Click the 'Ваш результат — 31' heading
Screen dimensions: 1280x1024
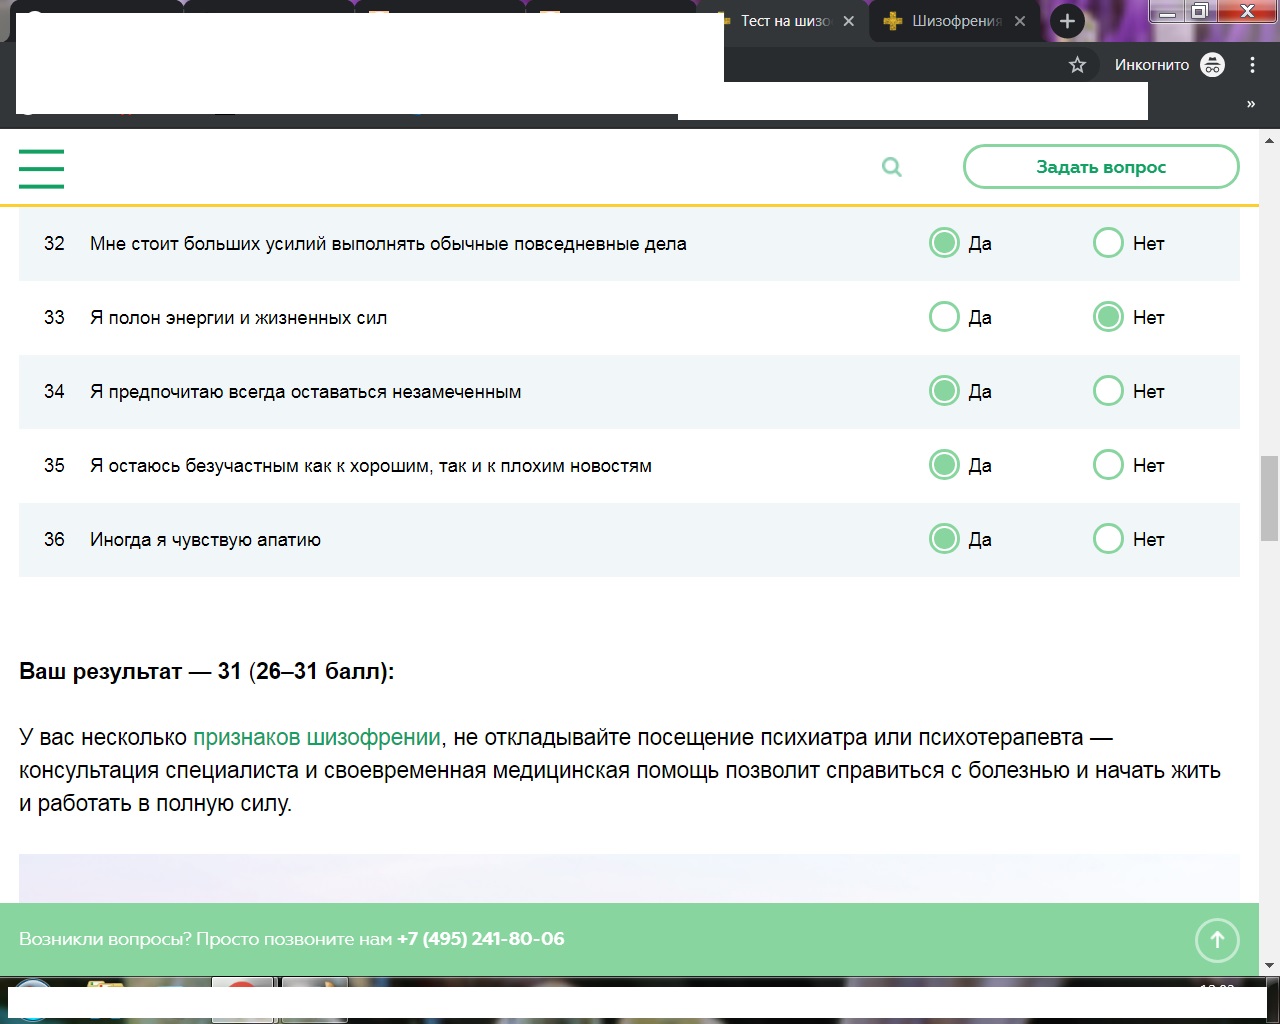pyautogui.click(x=207, y=671)
